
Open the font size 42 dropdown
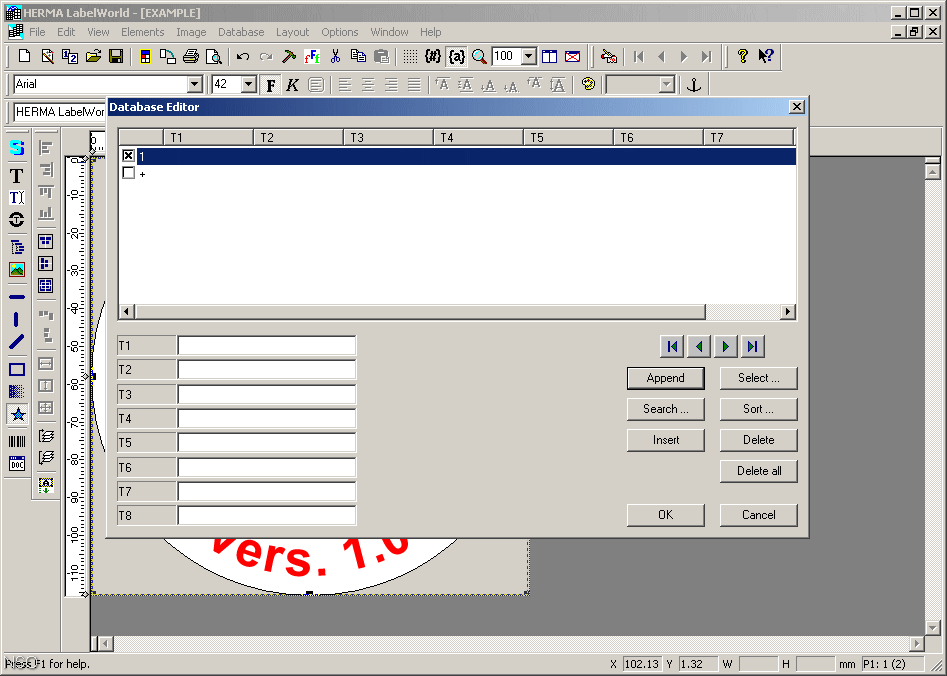coord(248,84)
